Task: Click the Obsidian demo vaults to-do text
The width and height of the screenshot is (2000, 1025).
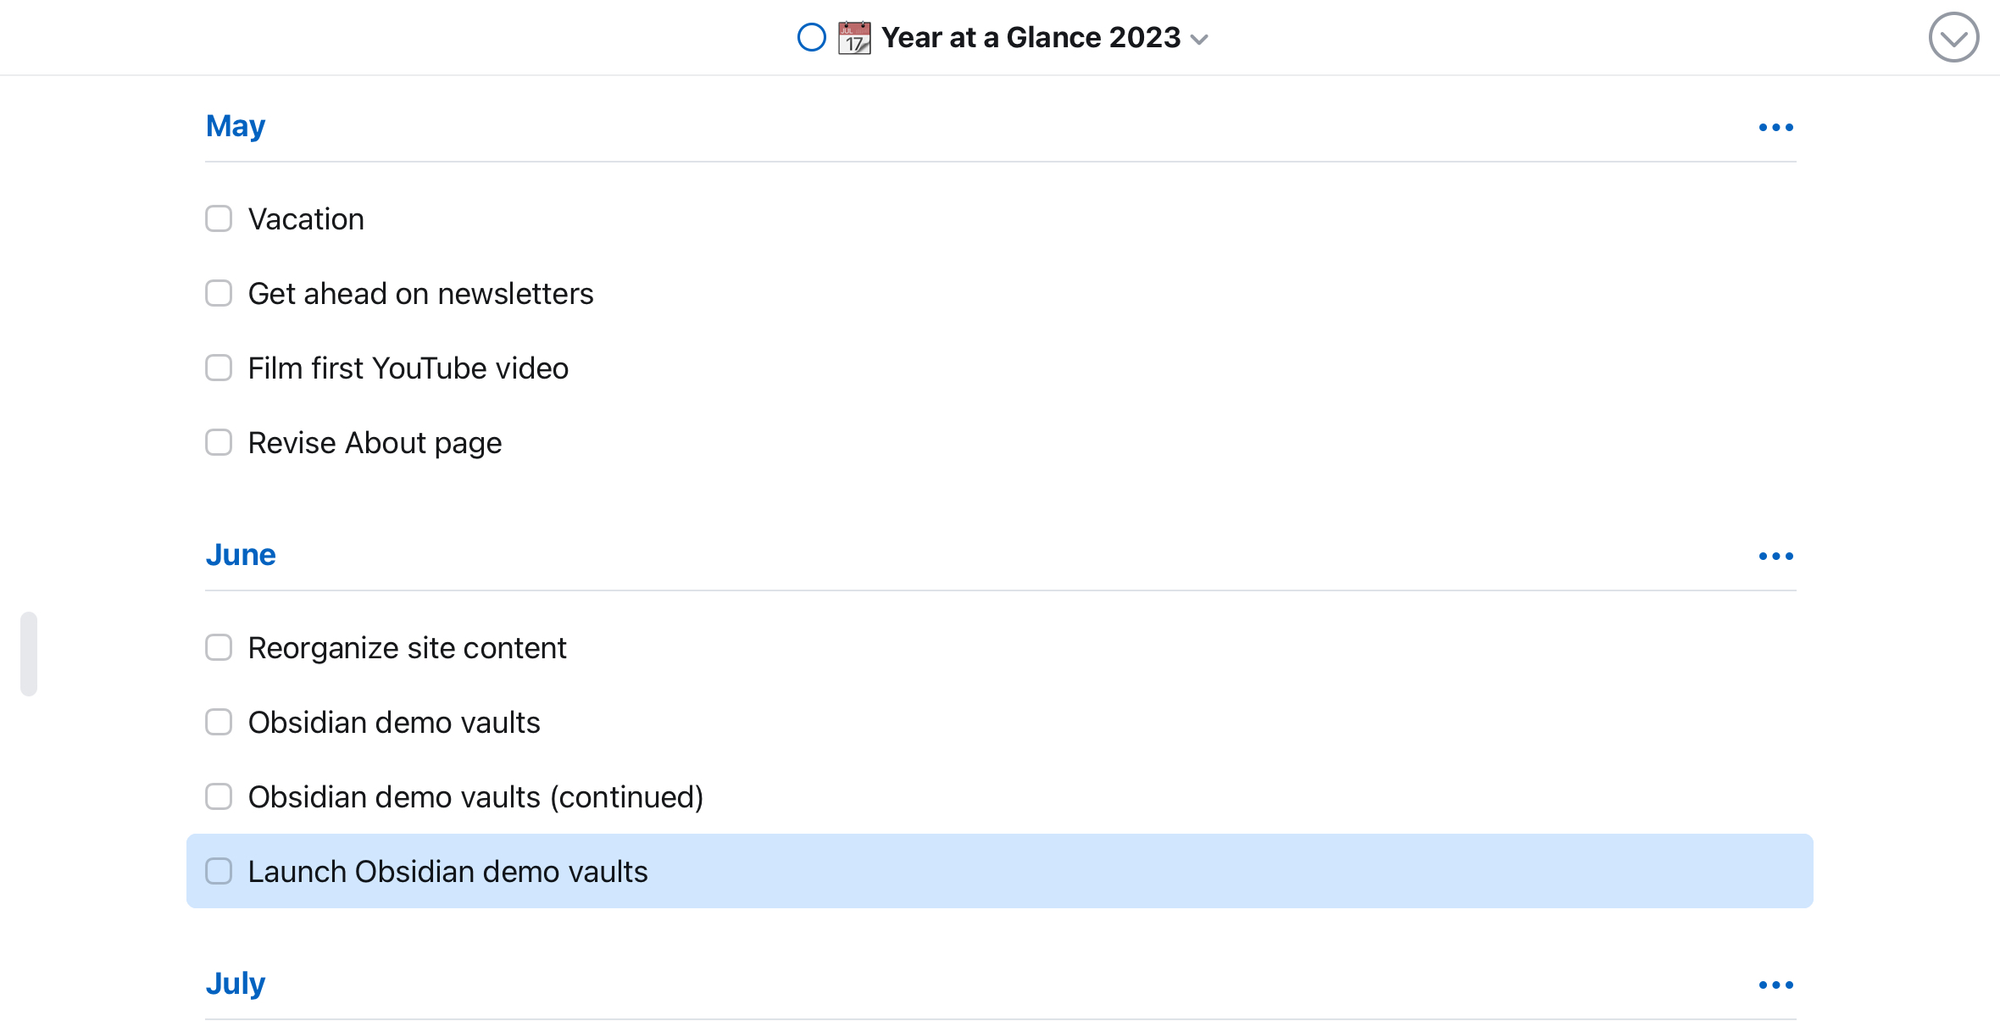Action: 394,722
